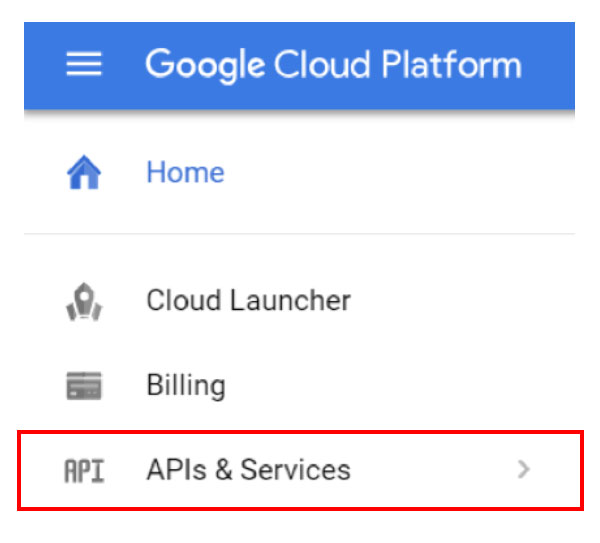Open the hamburger navigation menu
This screenshot has width=600, height=543.
[x=84, y=64]
